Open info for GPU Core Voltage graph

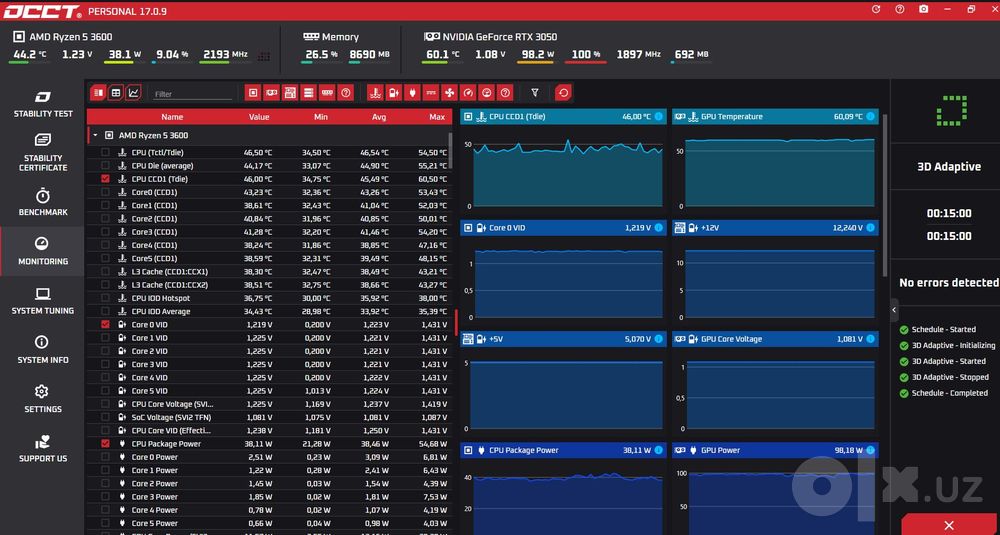(871, 339)
